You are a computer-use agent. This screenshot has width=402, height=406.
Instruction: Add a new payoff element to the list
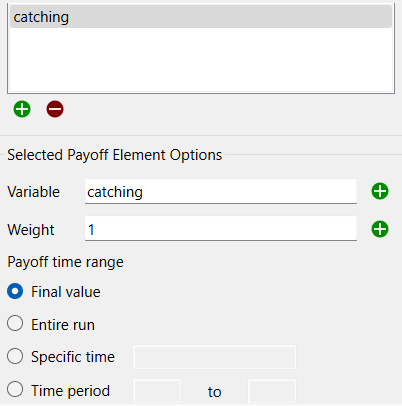click(x=22, y=109)
